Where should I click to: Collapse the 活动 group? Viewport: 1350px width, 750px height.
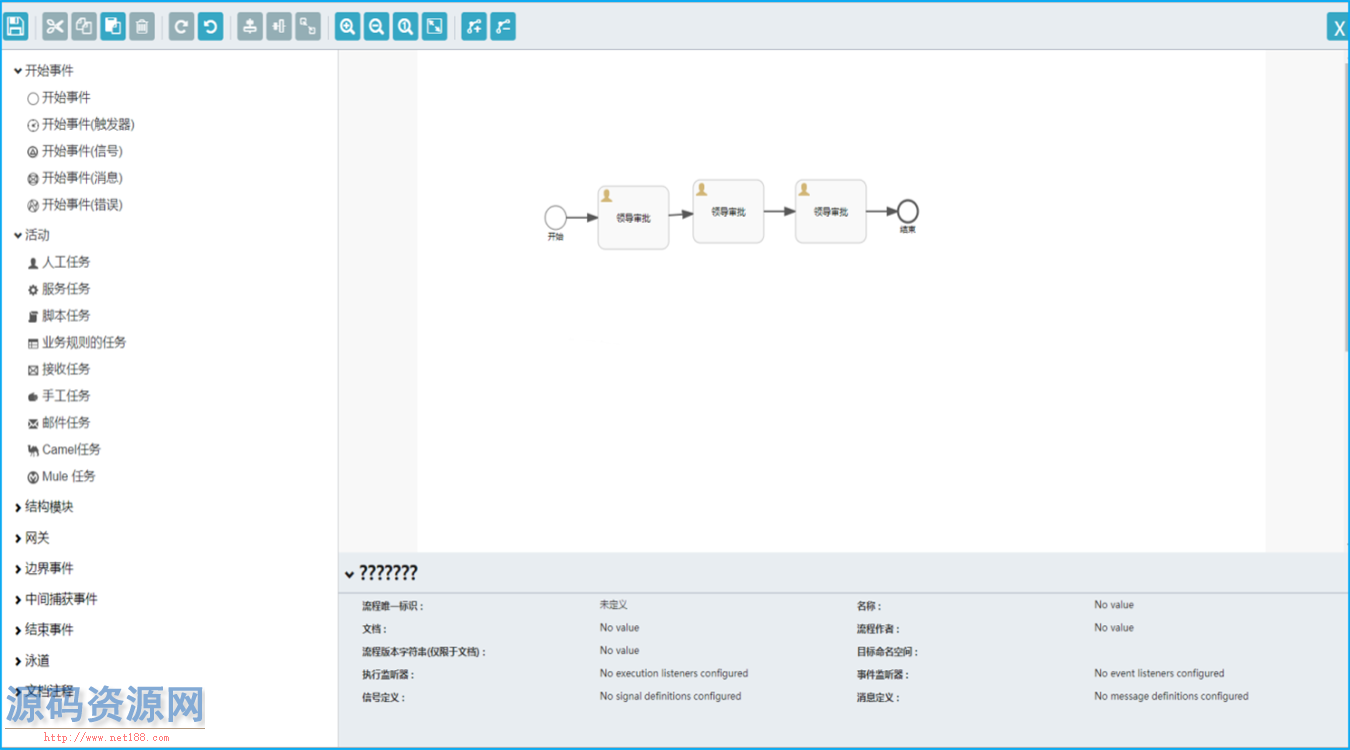click(31, 235)
